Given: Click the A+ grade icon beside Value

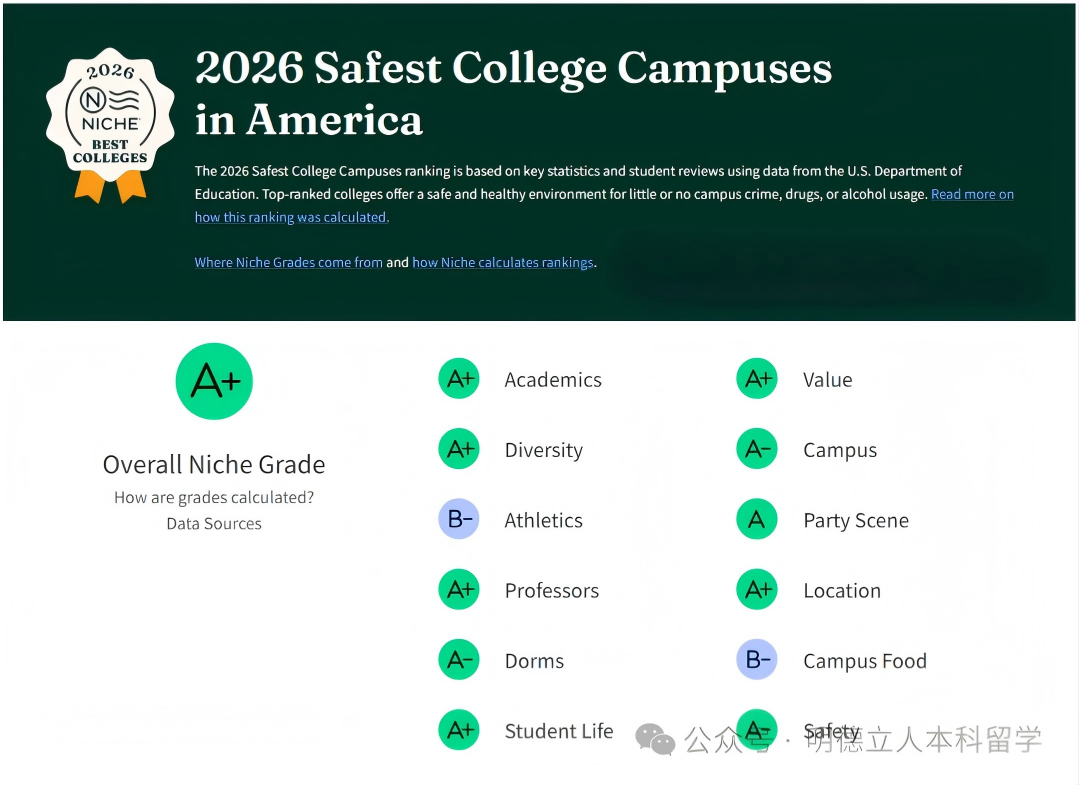Looking at the screenshot, I should tap(757, 379).
